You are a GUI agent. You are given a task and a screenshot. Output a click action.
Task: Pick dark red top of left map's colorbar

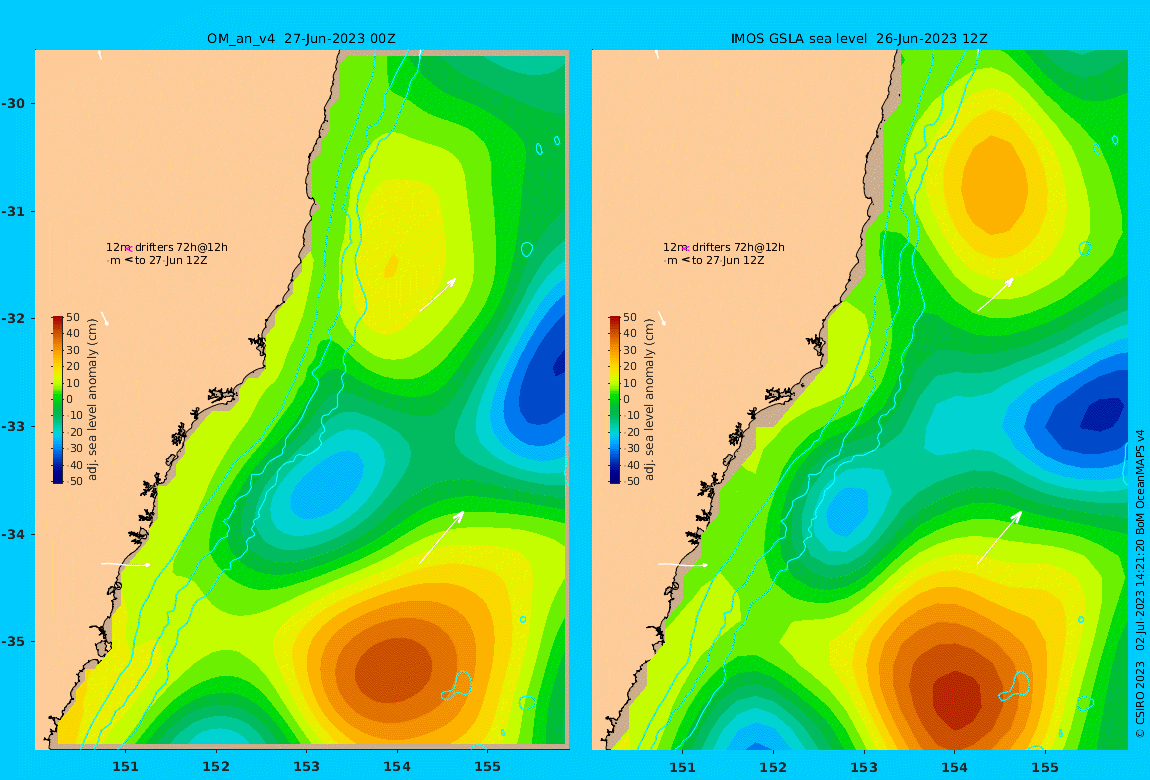[x=57, y=321]
